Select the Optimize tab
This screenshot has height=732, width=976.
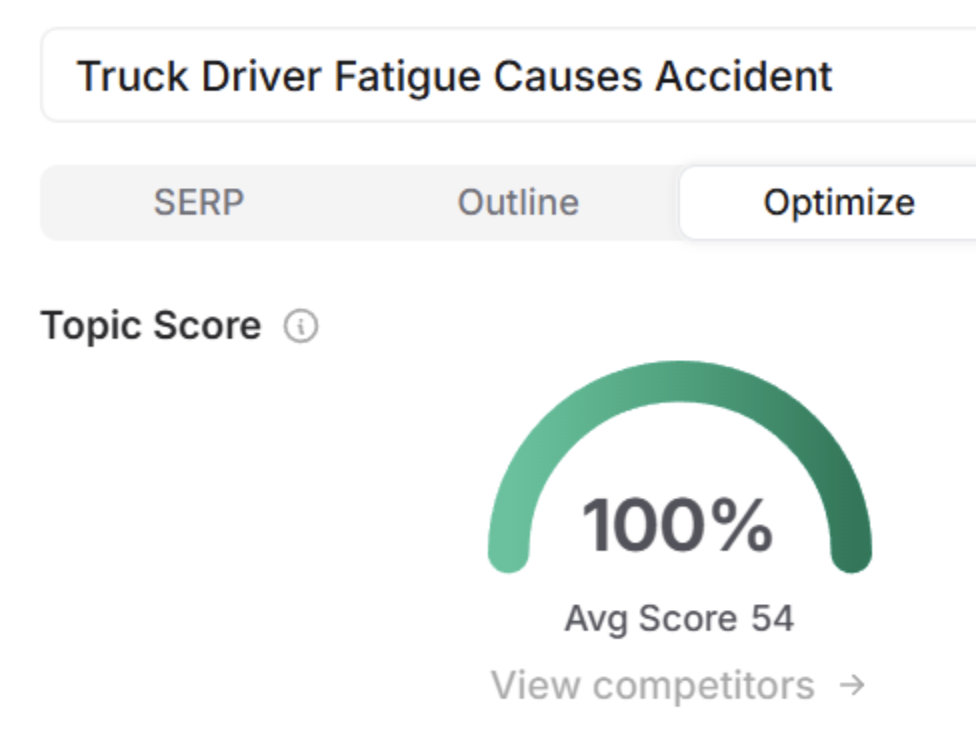coord(838,202)
